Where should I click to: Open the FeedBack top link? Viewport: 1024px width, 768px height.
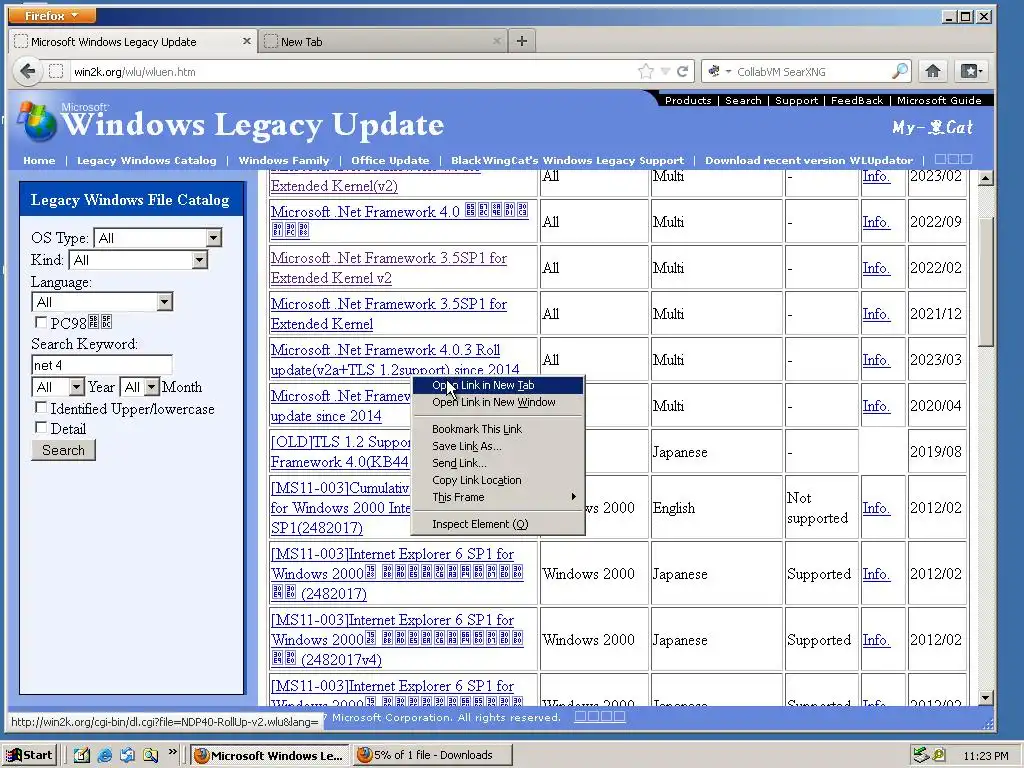(857, 100)
